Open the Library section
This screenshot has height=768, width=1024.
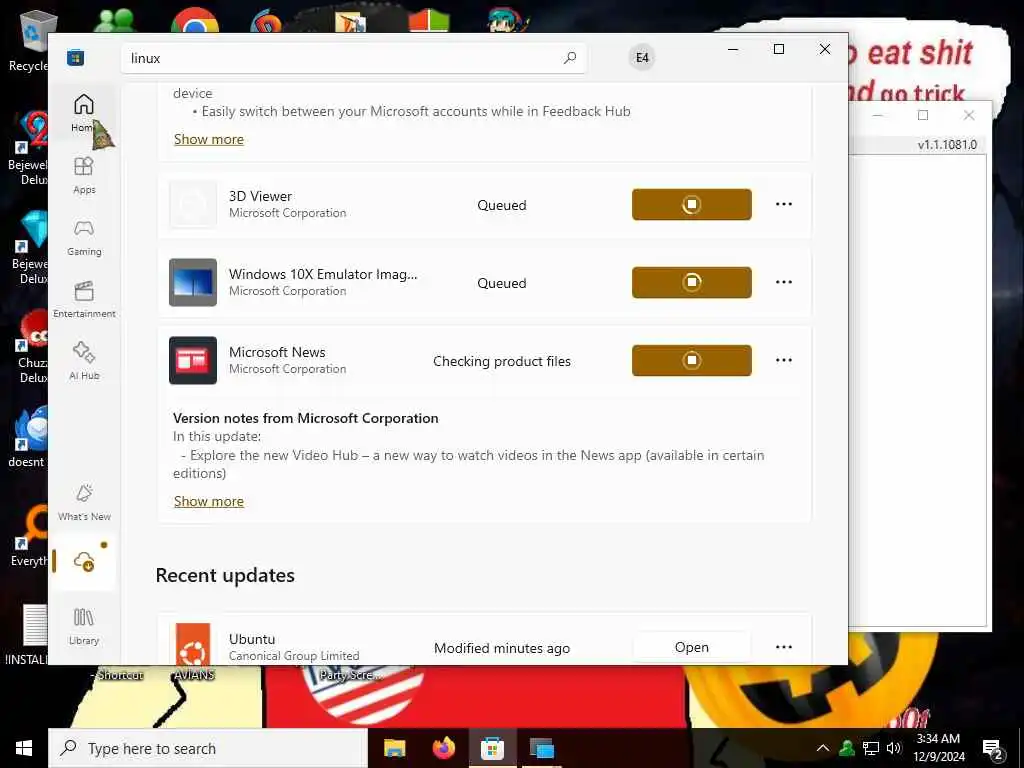coord(84,626)
